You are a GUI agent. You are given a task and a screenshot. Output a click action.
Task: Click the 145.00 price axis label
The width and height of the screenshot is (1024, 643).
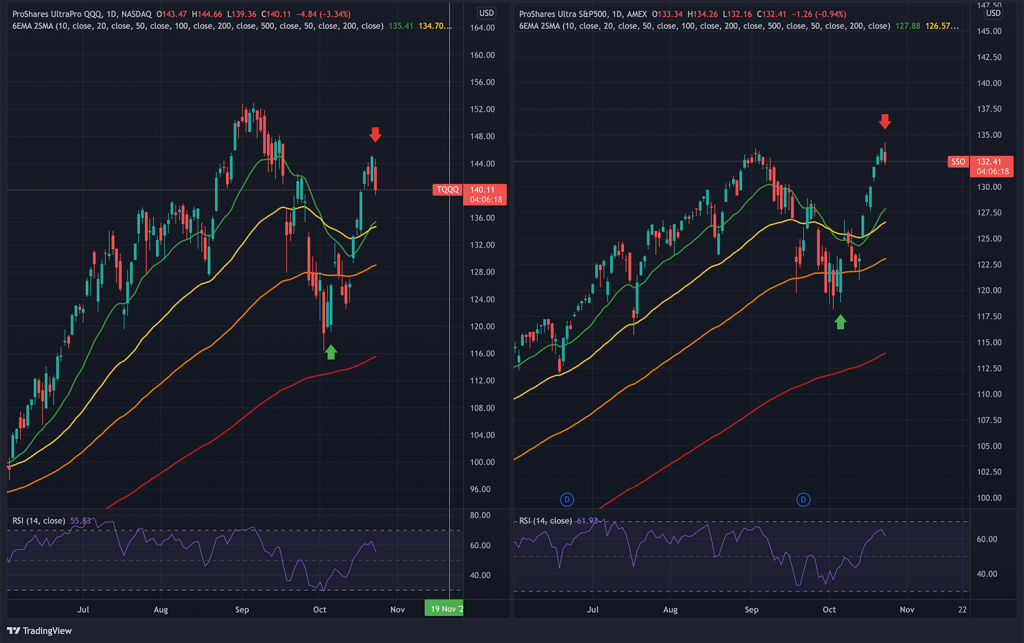989,31
